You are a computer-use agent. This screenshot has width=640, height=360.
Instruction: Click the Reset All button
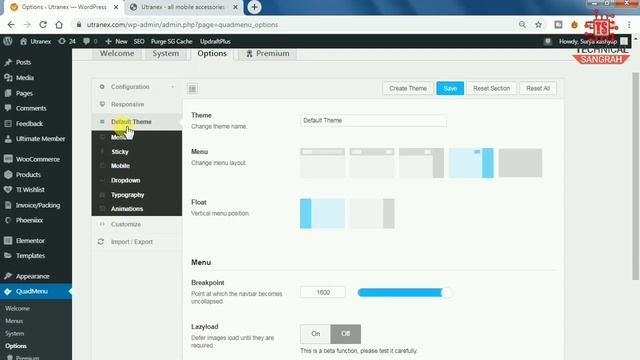(538, 88)
